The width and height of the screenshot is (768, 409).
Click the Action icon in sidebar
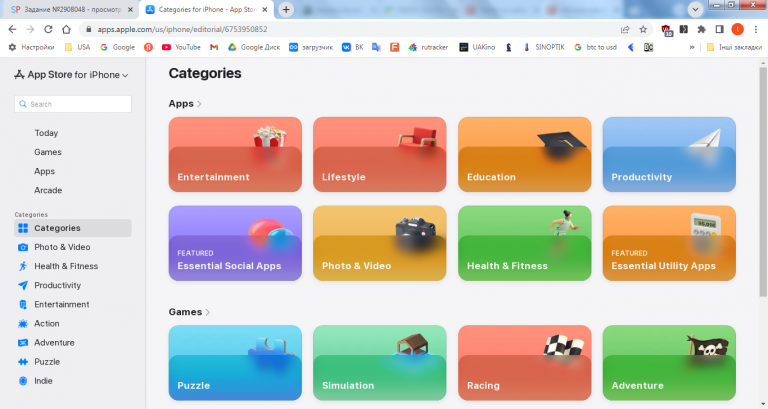coord(23,323)
